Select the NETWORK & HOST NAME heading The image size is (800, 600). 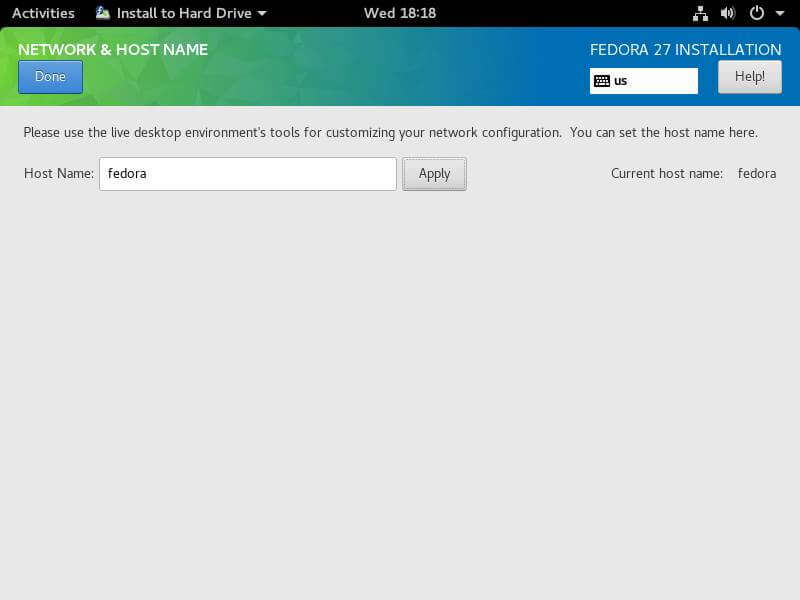[x=113, y=49]
